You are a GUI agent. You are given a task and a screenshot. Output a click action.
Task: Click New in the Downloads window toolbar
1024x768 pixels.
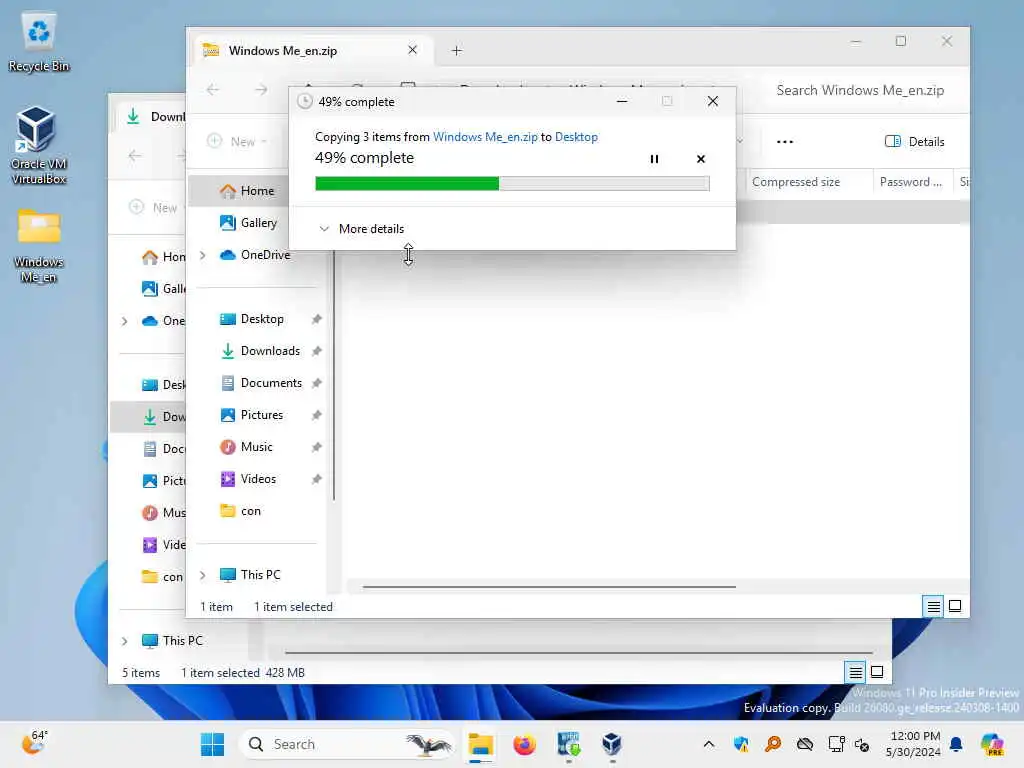(x=154, y=208)
